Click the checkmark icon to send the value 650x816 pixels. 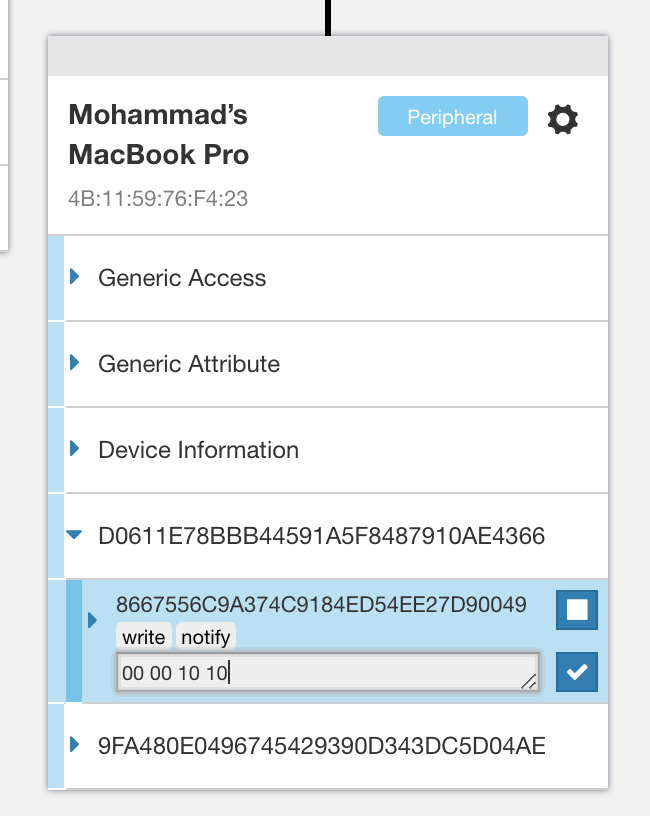pos(577,672)
